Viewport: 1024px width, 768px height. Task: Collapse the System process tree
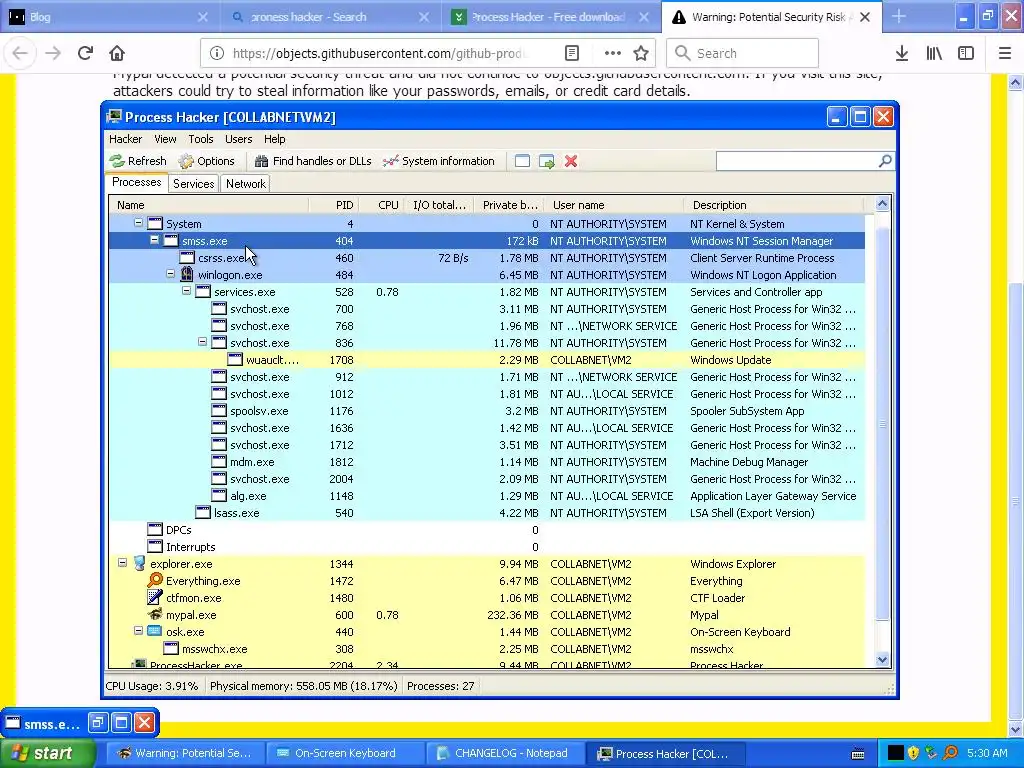pyautogui.click(x=138, y=223)
